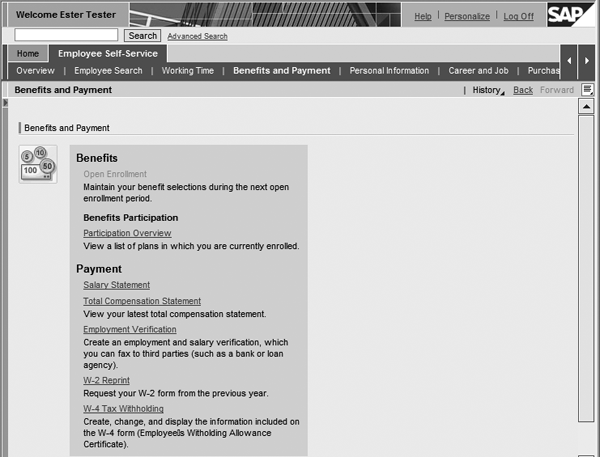
Task: Open W-2 Reprint link
Action: pyautogui.click(x=106, y=380)
